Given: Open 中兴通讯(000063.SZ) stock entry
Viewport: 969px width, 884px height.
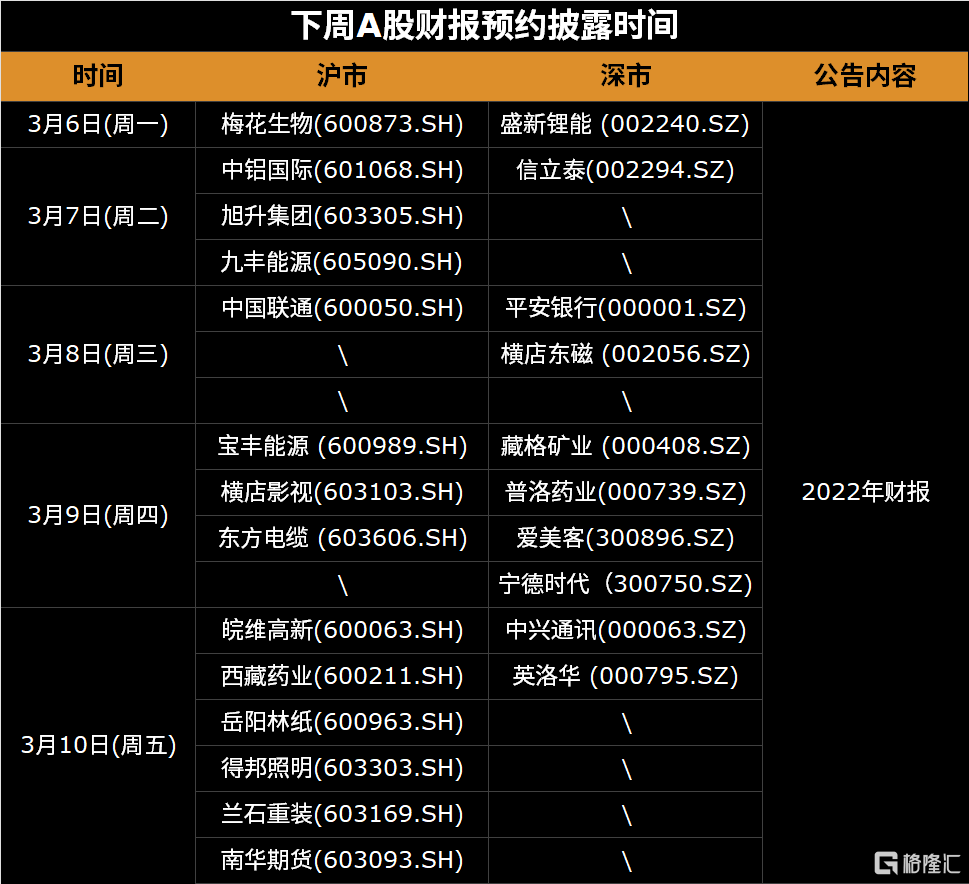Looking at the screenshot, I should (x=626, y=630).
